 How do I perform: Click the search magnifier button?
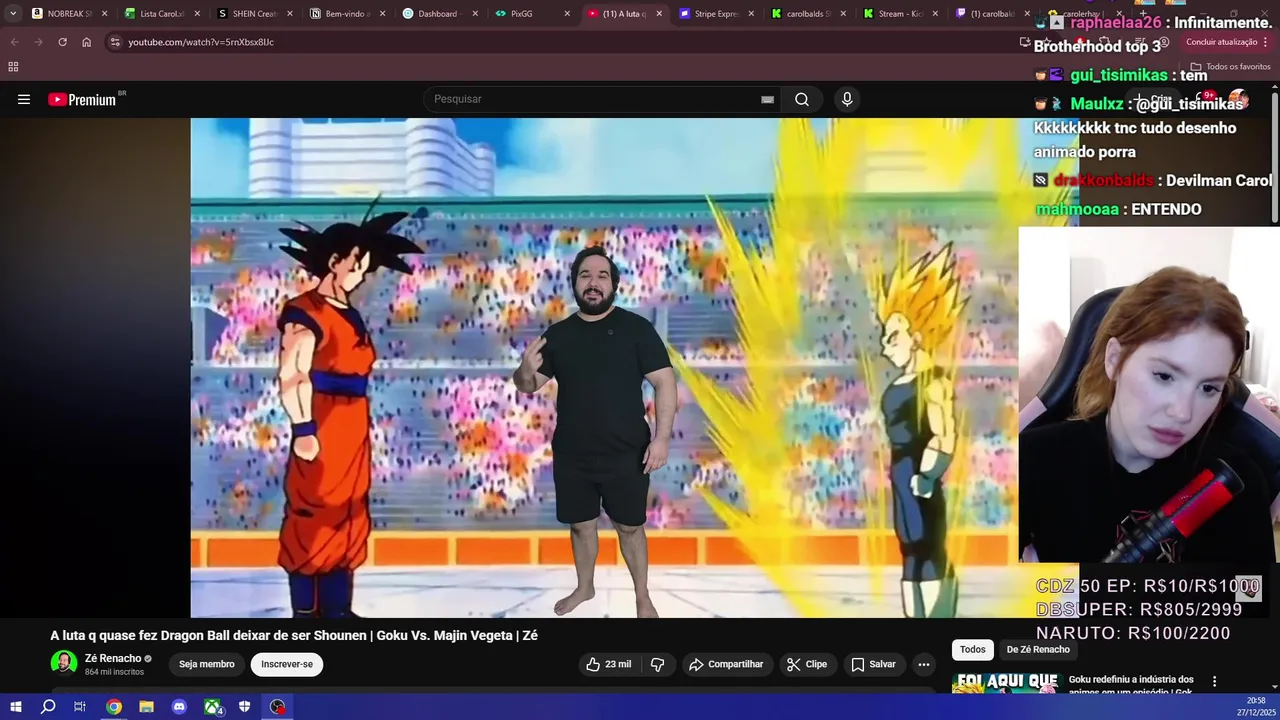point(802,99)
